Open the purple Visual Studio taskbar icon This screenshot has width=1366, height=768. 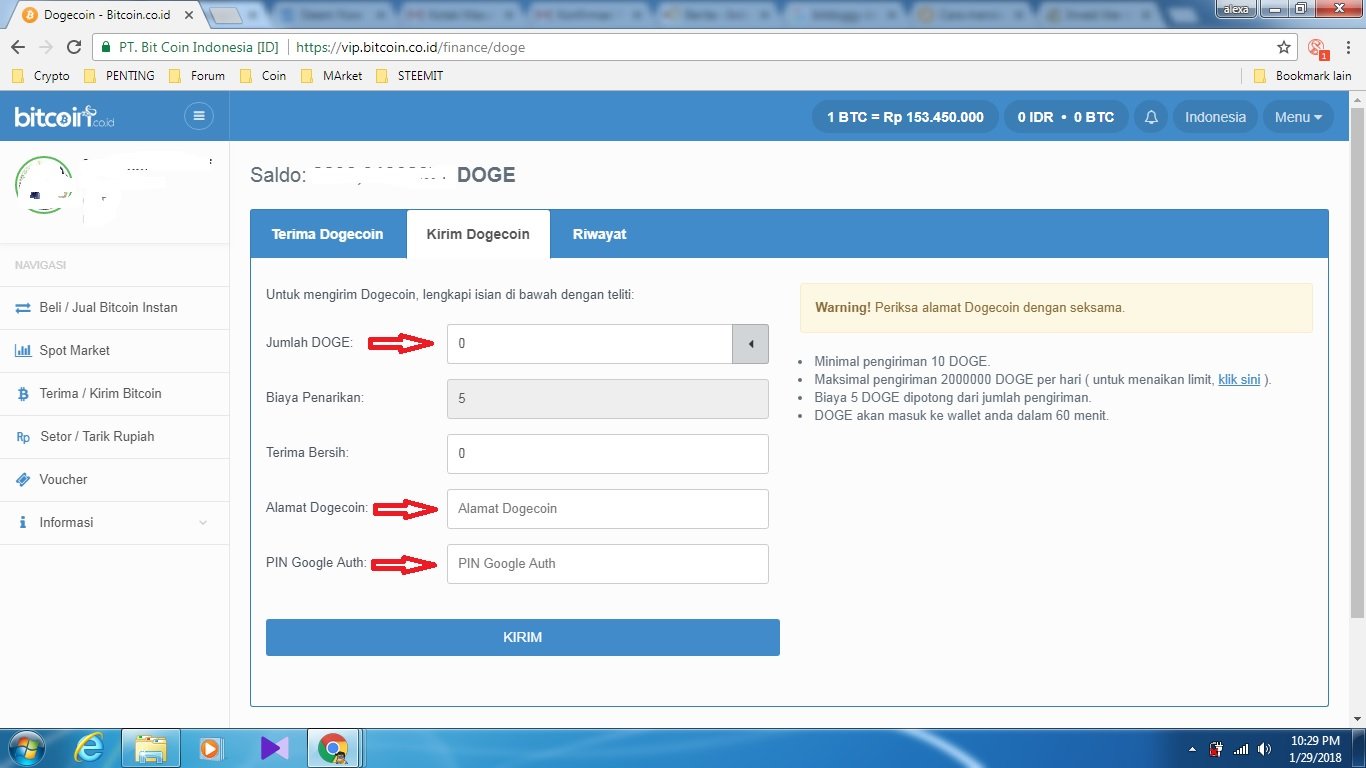[x=274, y=748]
